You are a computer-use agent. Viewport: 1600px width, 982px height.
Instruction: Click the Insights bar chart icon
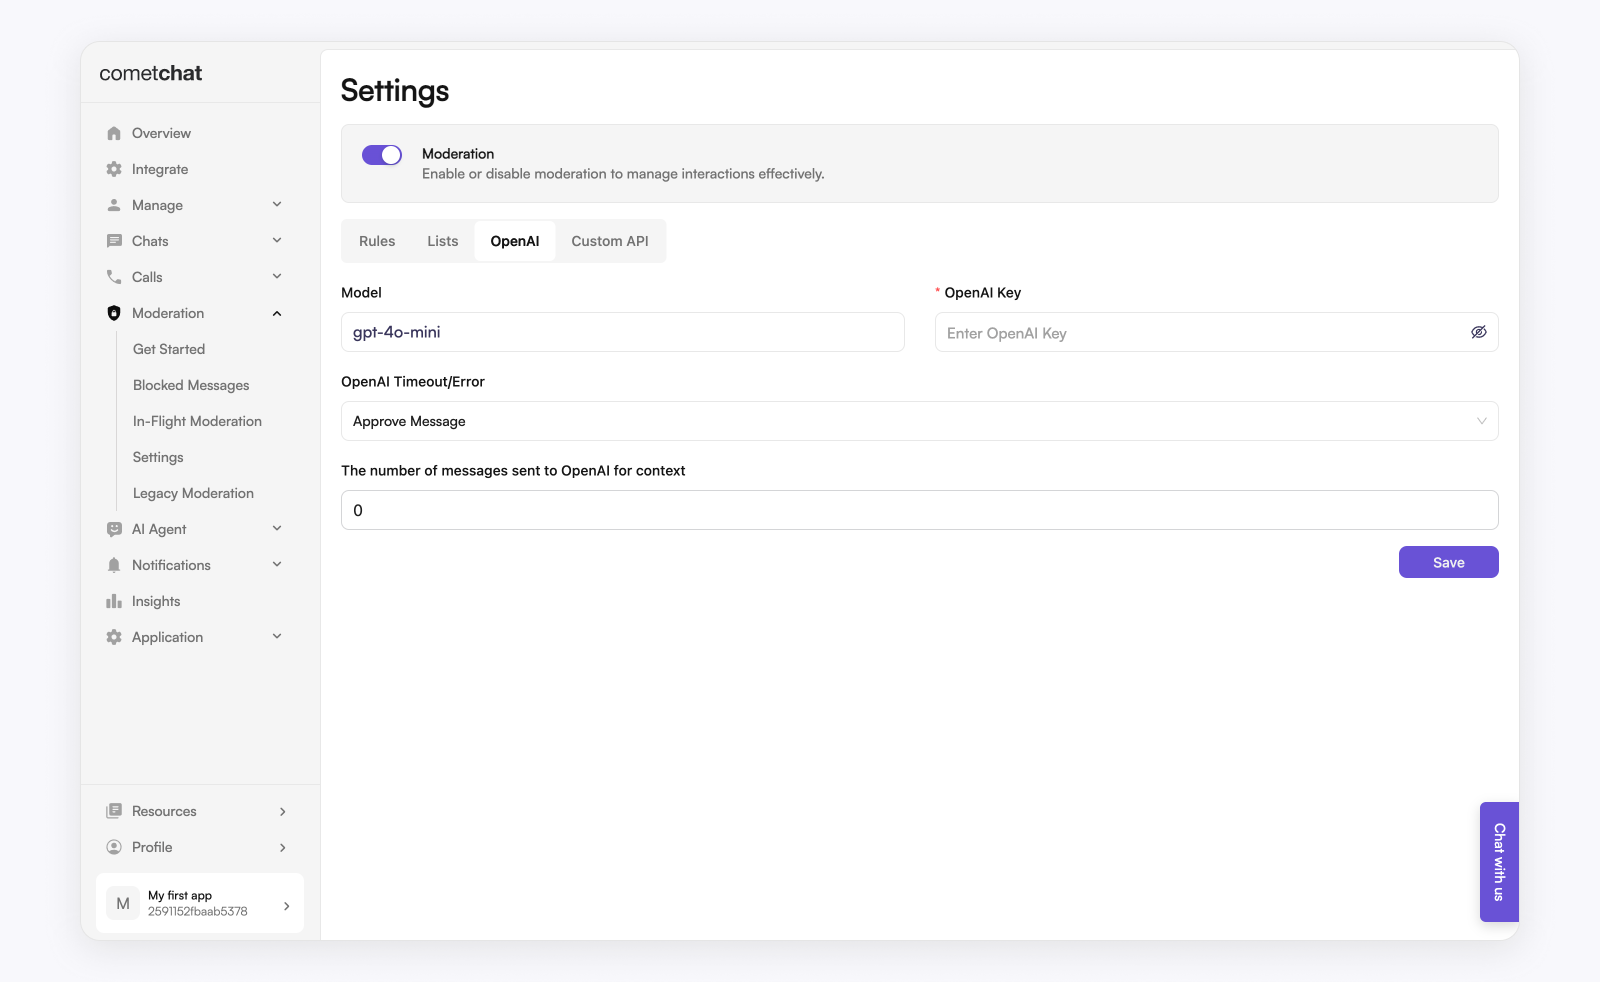pos(114,601)
